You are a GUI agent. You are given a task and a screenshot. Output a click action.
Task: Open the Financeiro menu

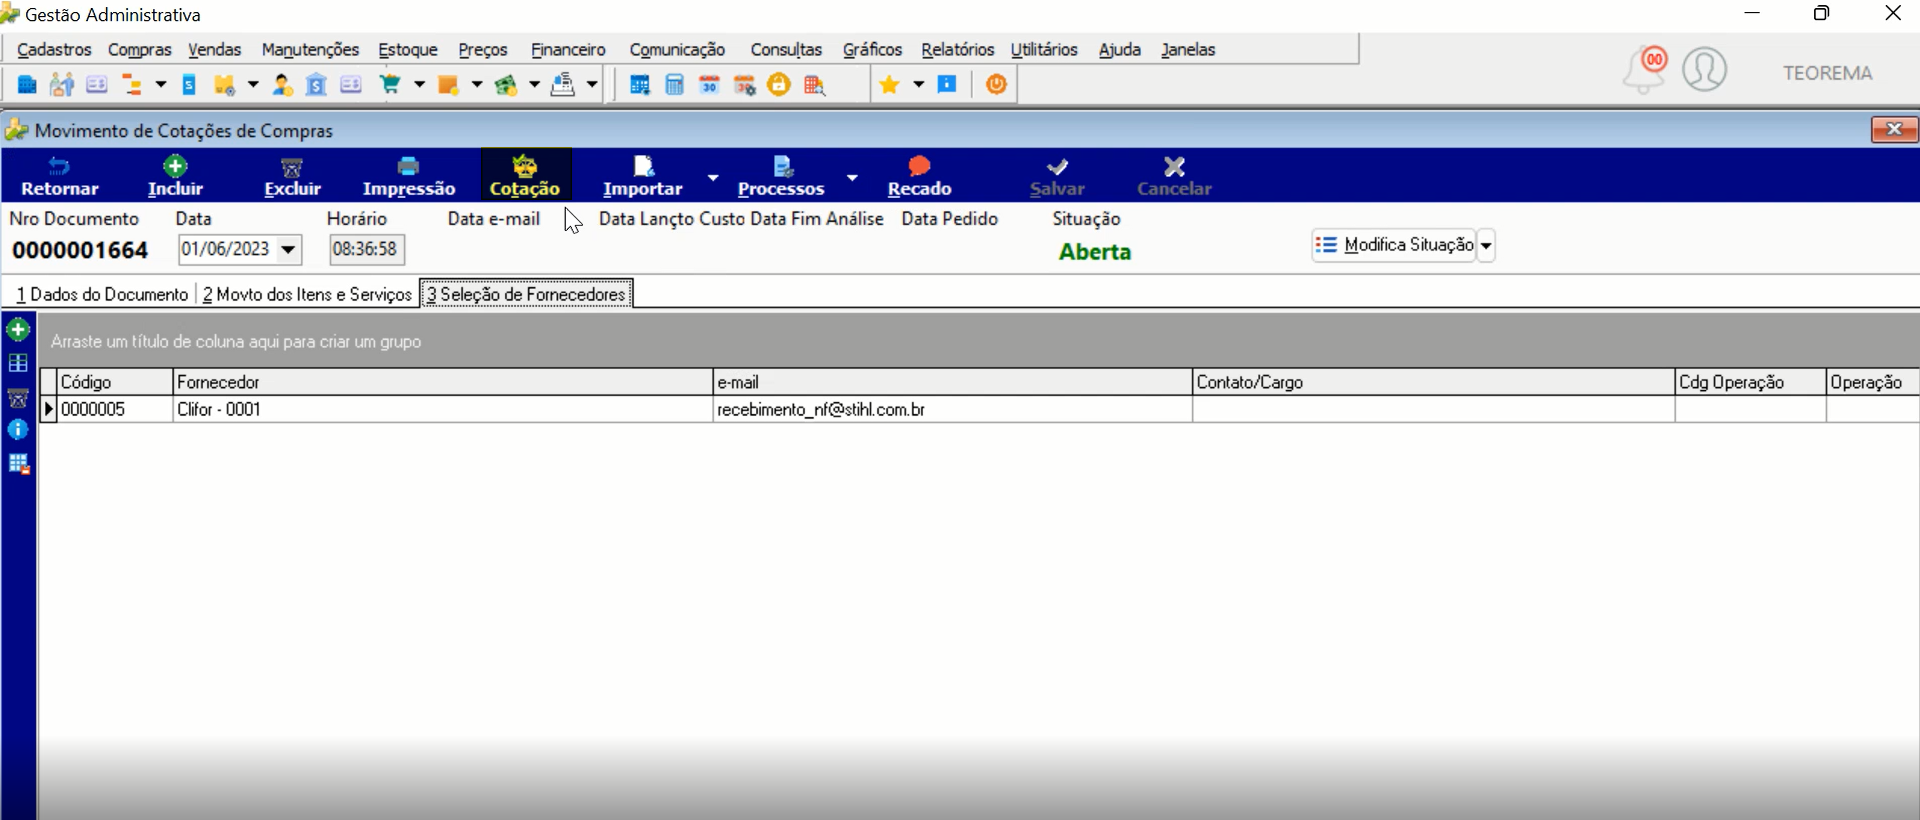(568, 49)
